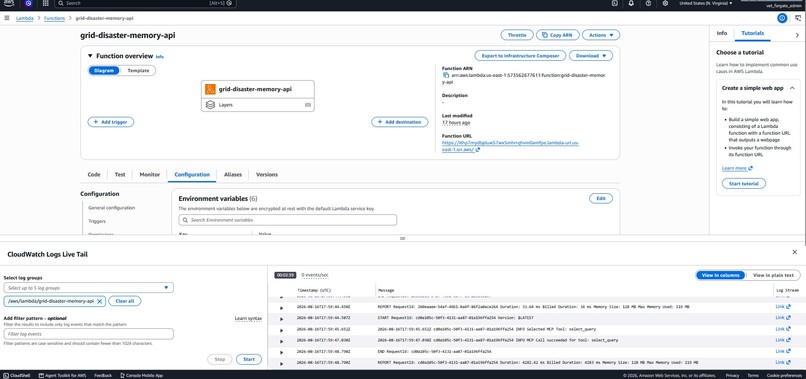Open the Aliases tab
Screen dimensions: 806x379
coord(233,174)
